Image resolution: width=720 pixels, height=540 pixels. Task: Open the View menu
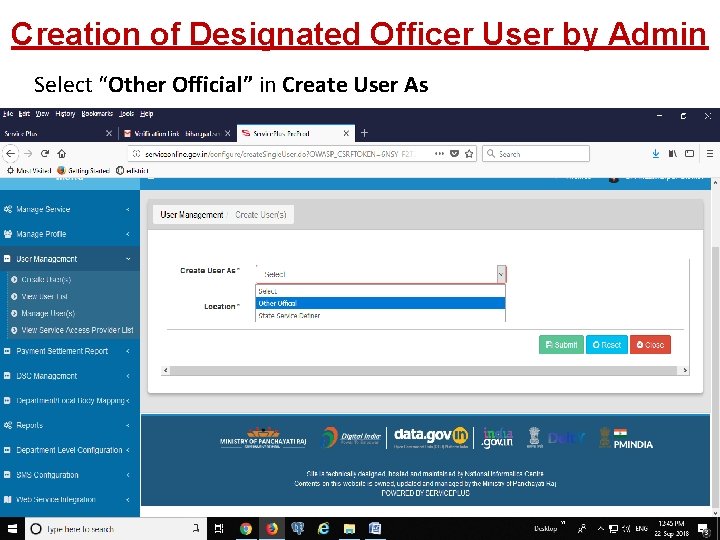tap(42, 114)
